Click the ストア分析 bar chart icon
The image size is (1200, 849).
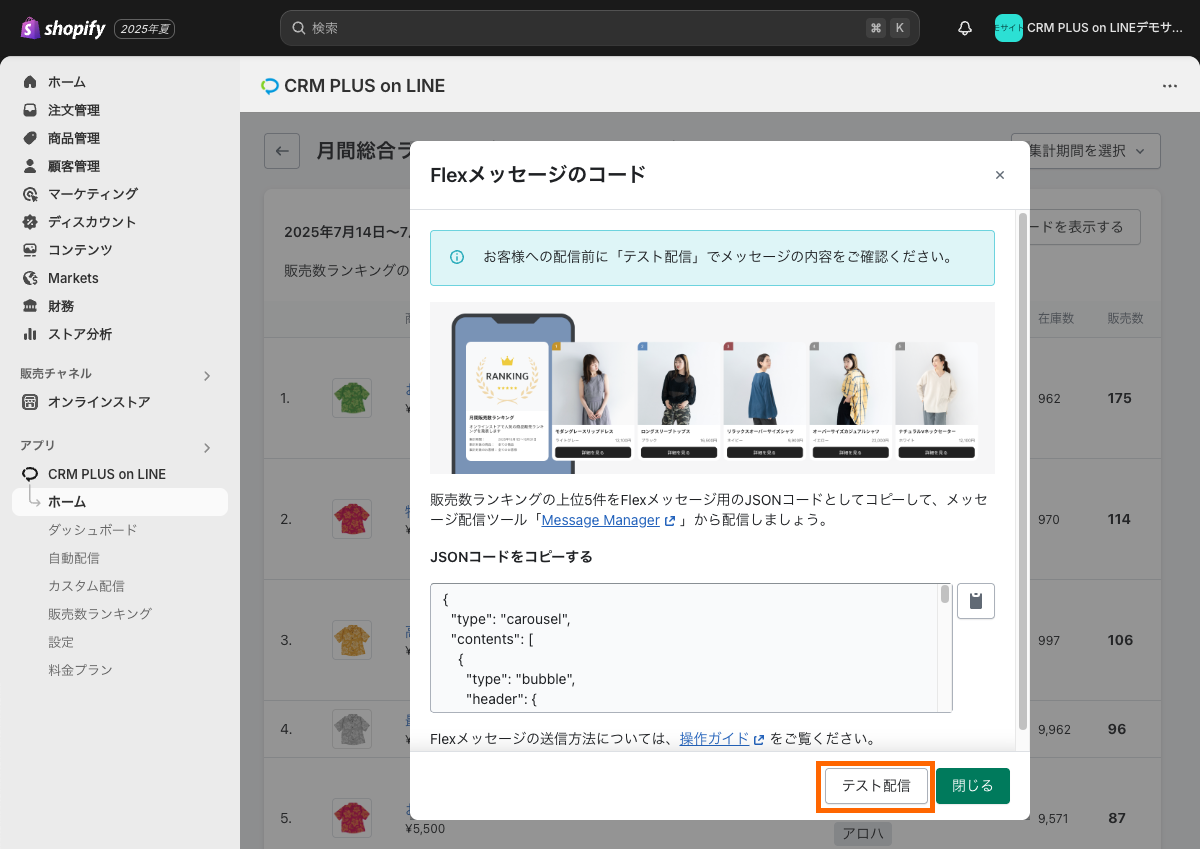(30, 334)
